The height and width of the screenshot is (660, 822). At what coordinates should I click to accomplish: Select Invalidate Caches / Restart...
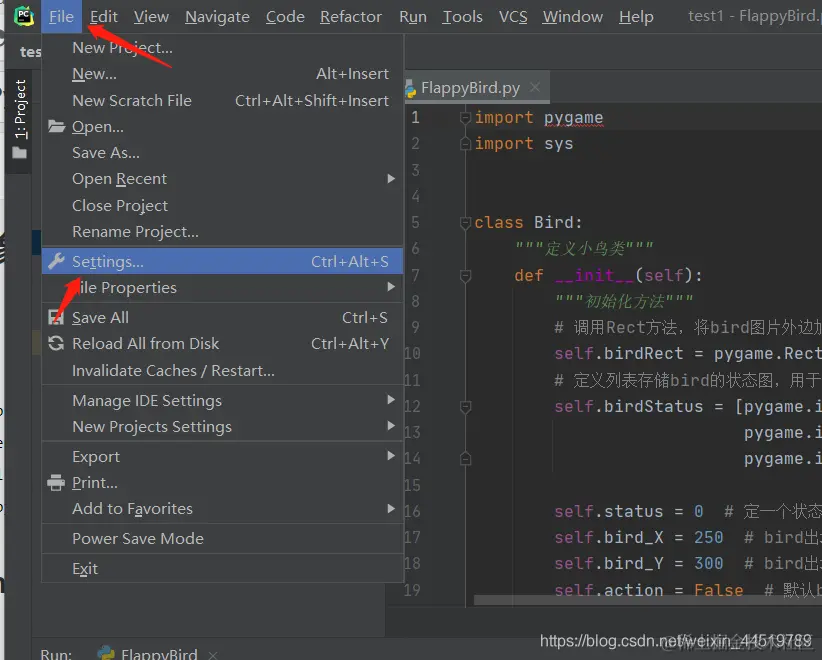[x=222, y=370]
